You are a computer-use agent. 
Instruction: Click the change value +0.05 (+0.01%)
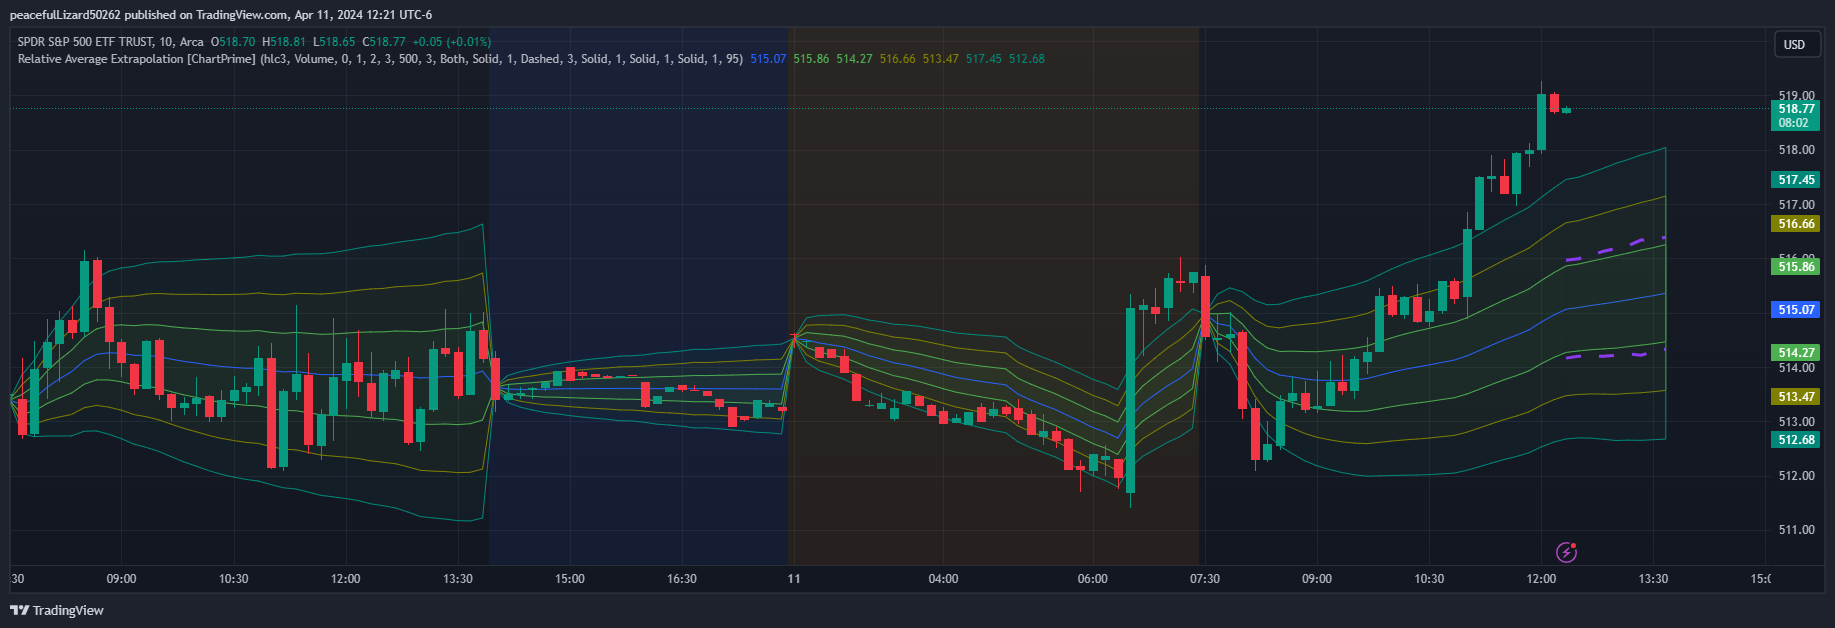pos(452,42)
